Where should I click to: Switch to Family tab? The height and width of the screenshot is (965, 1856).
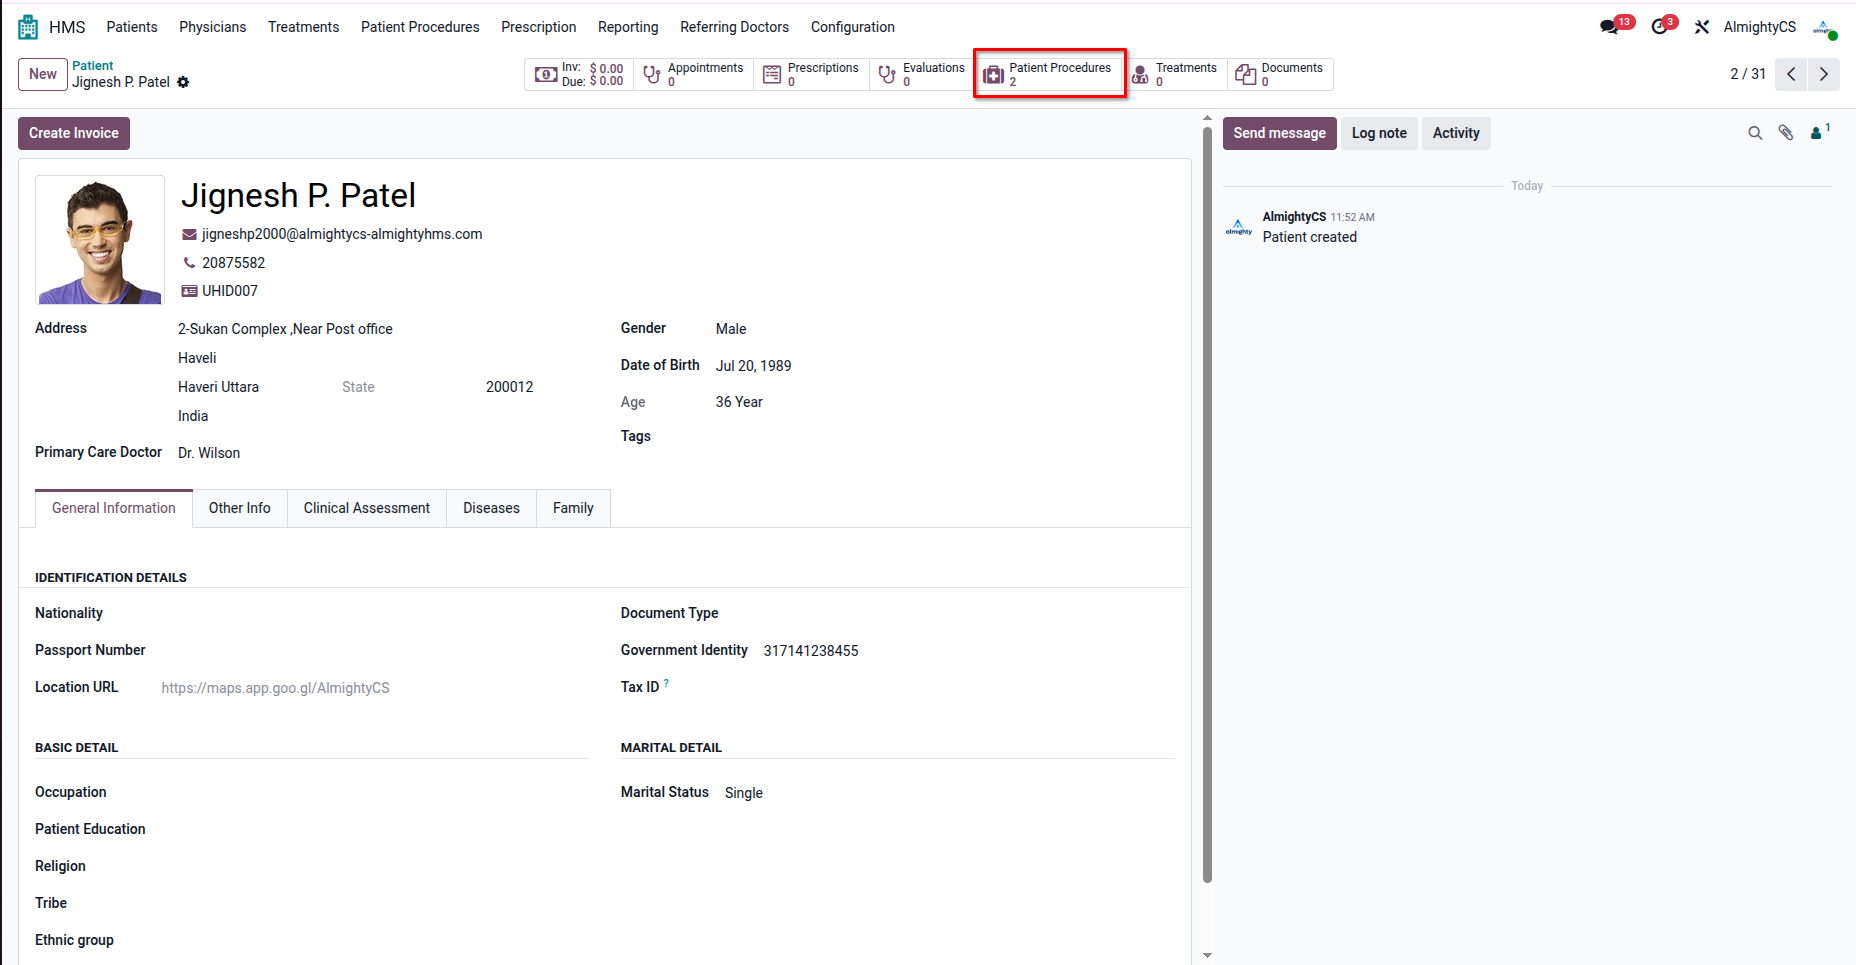coord(573,508)
